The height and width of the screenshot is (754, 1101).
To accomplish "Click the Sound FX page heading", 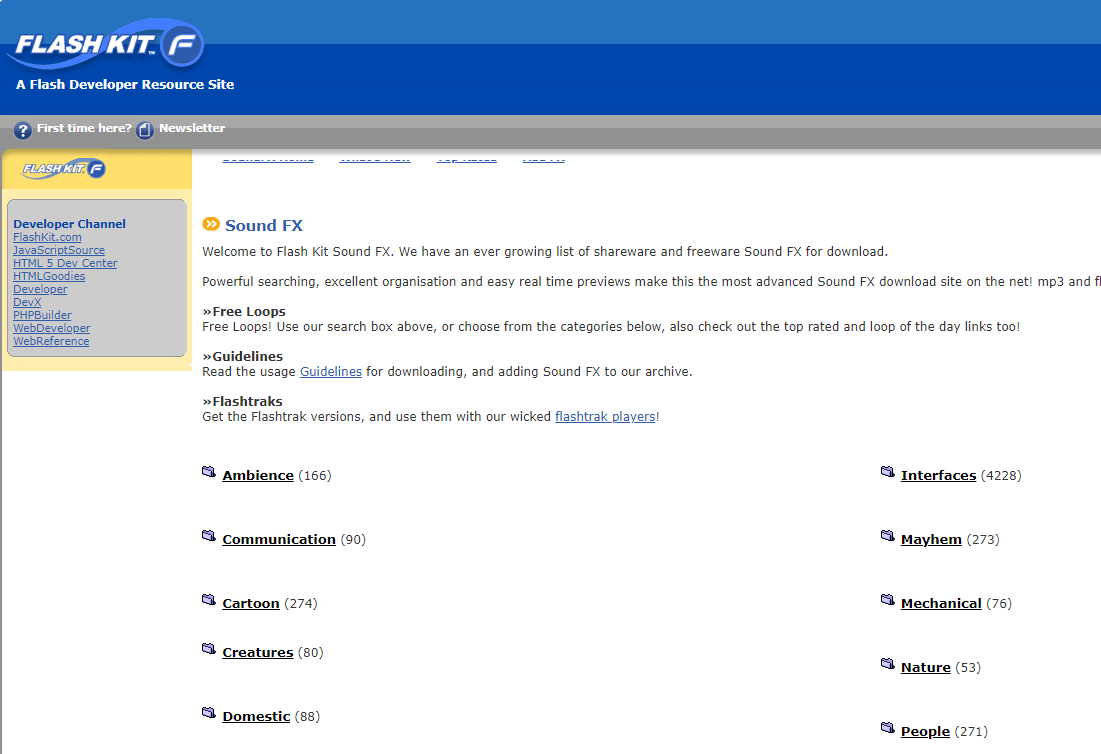I will [263, 225].
